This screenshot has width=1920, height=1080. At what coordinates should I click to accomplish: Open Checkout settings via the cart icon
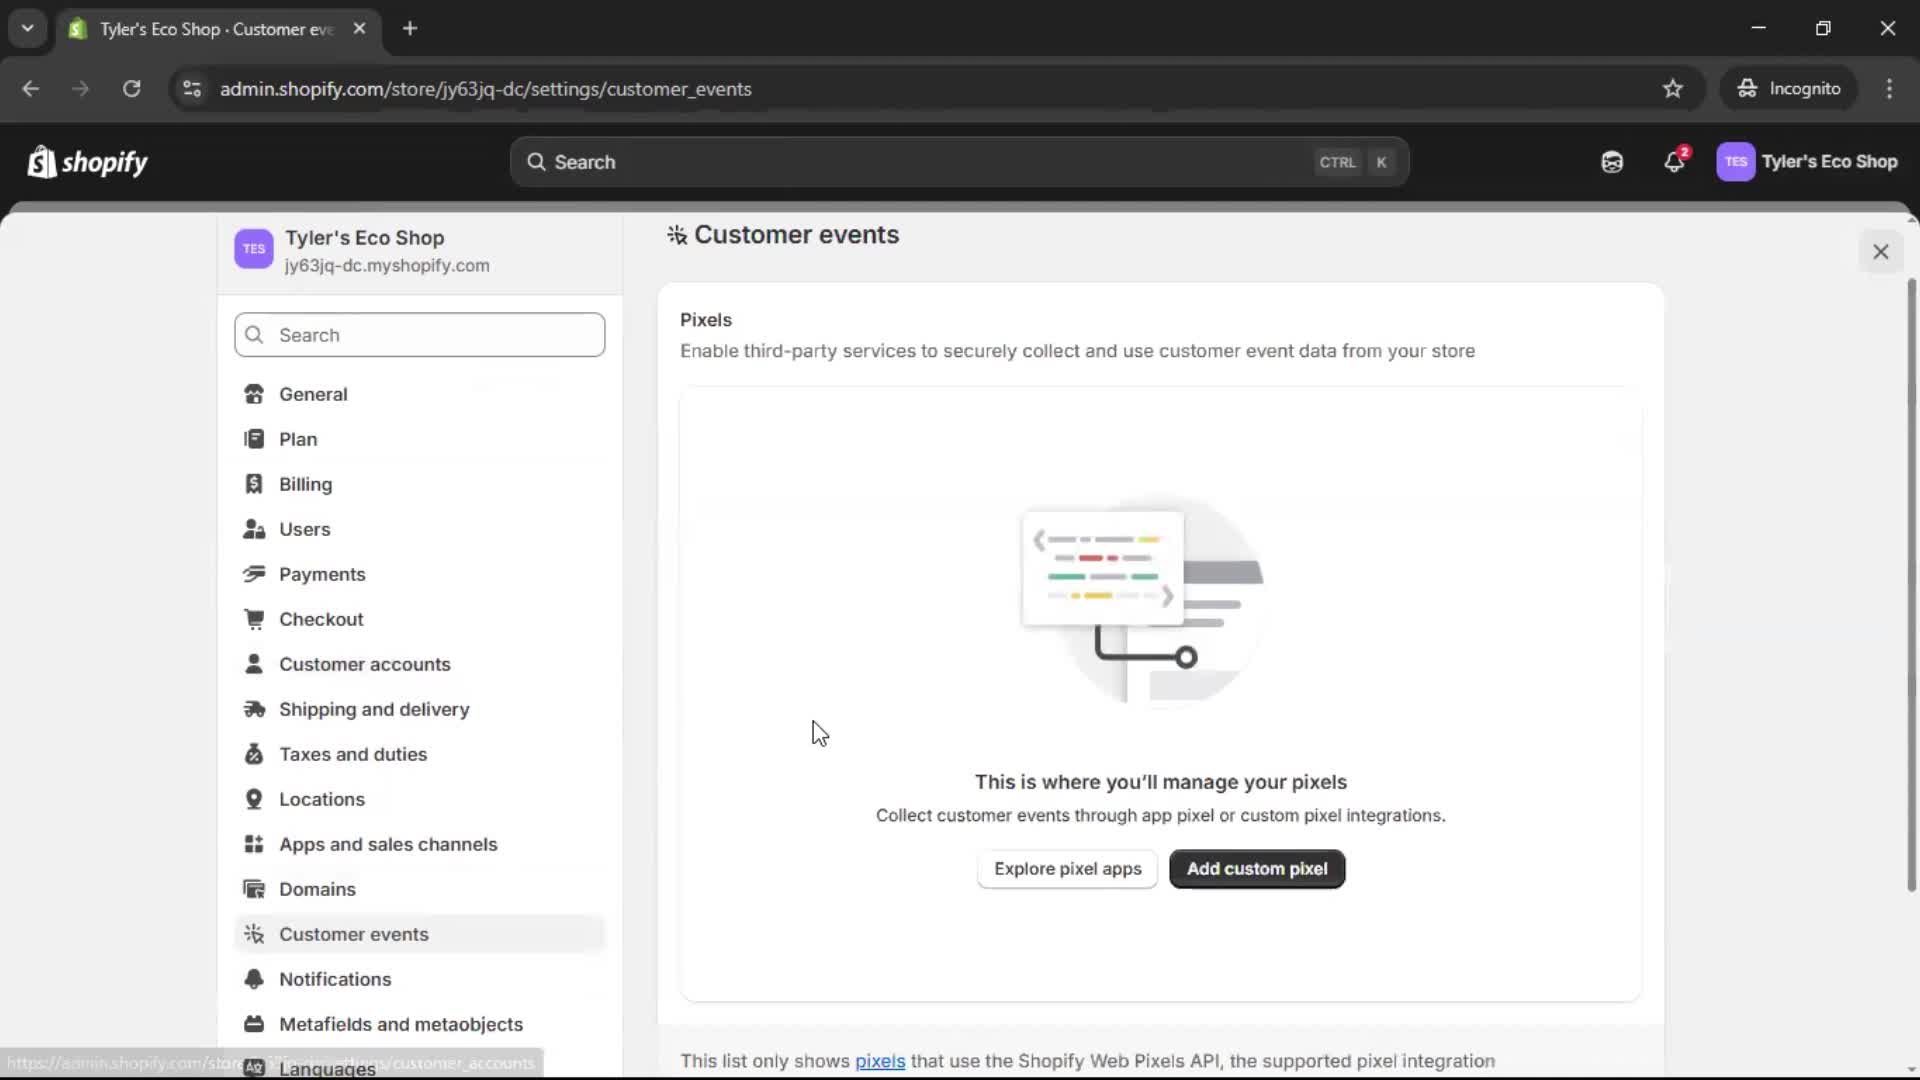pos(255,619)
